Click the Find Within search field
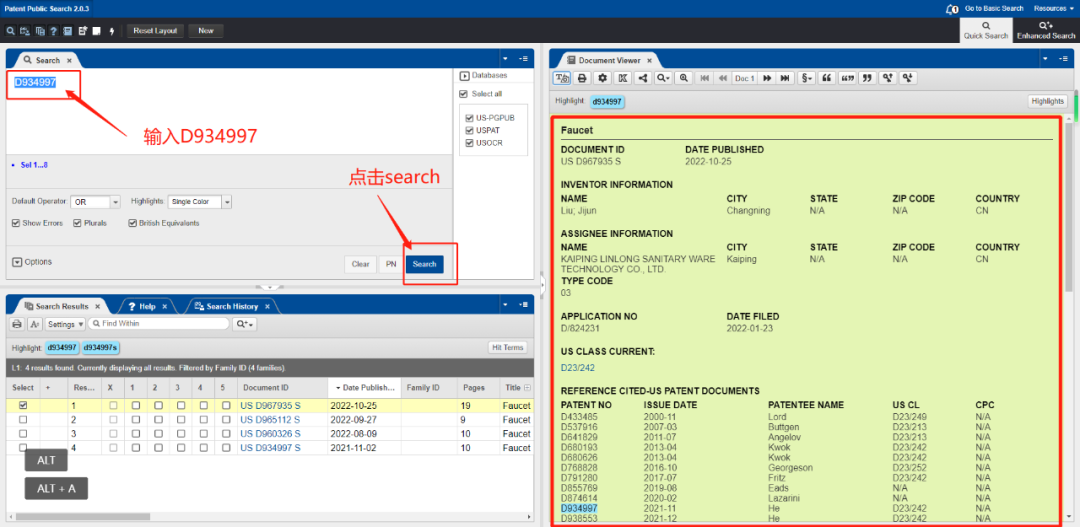The height and width of the screenshot is (527, 1080). pos(160,324)
